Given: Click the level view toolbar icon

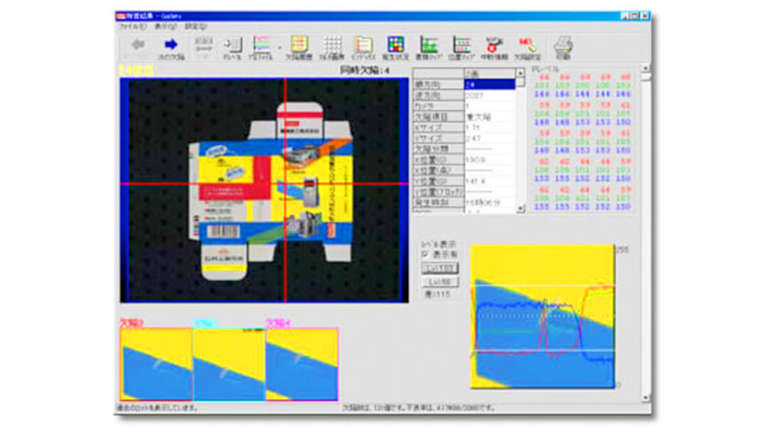Looking at the screenshot, I should (232, 48).
